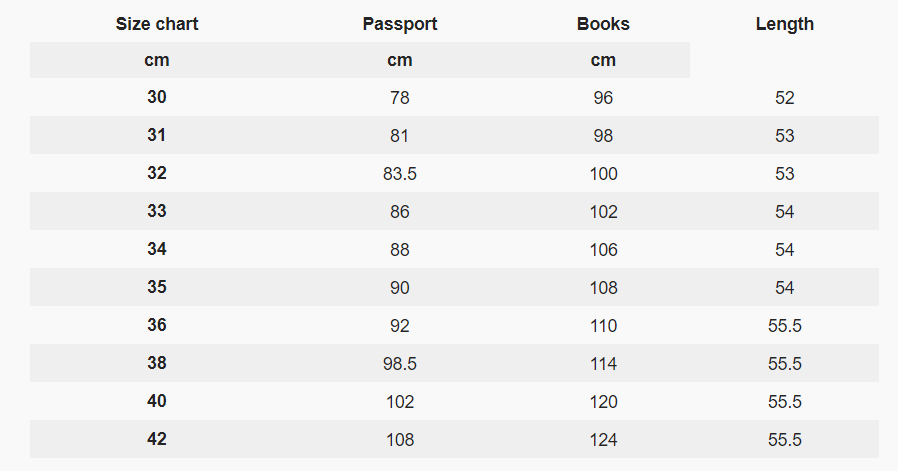Click the Length value 52
This screenshot has height=471, width=898.
point(784,98)
